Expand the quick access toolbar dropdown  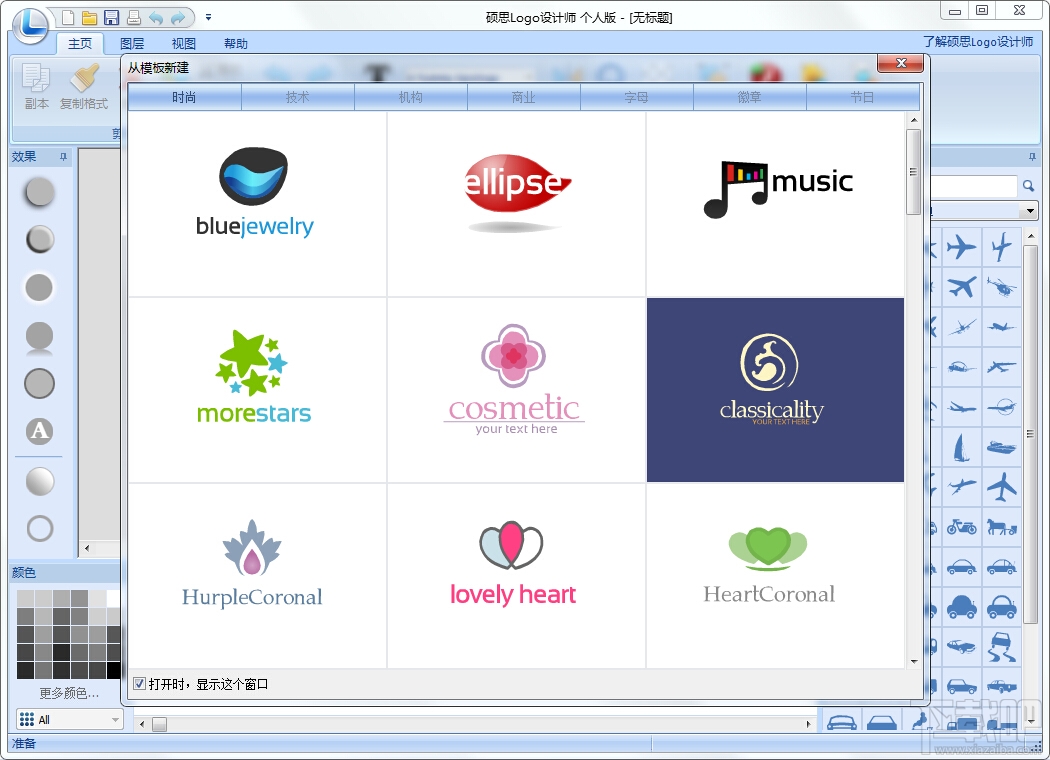pos(208,17)
